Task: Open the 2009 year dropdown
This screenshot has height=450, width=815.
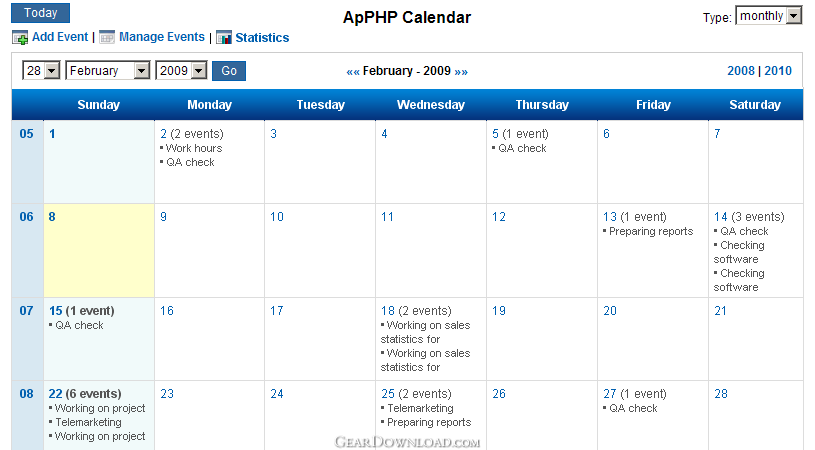Action: click(181, 71)
